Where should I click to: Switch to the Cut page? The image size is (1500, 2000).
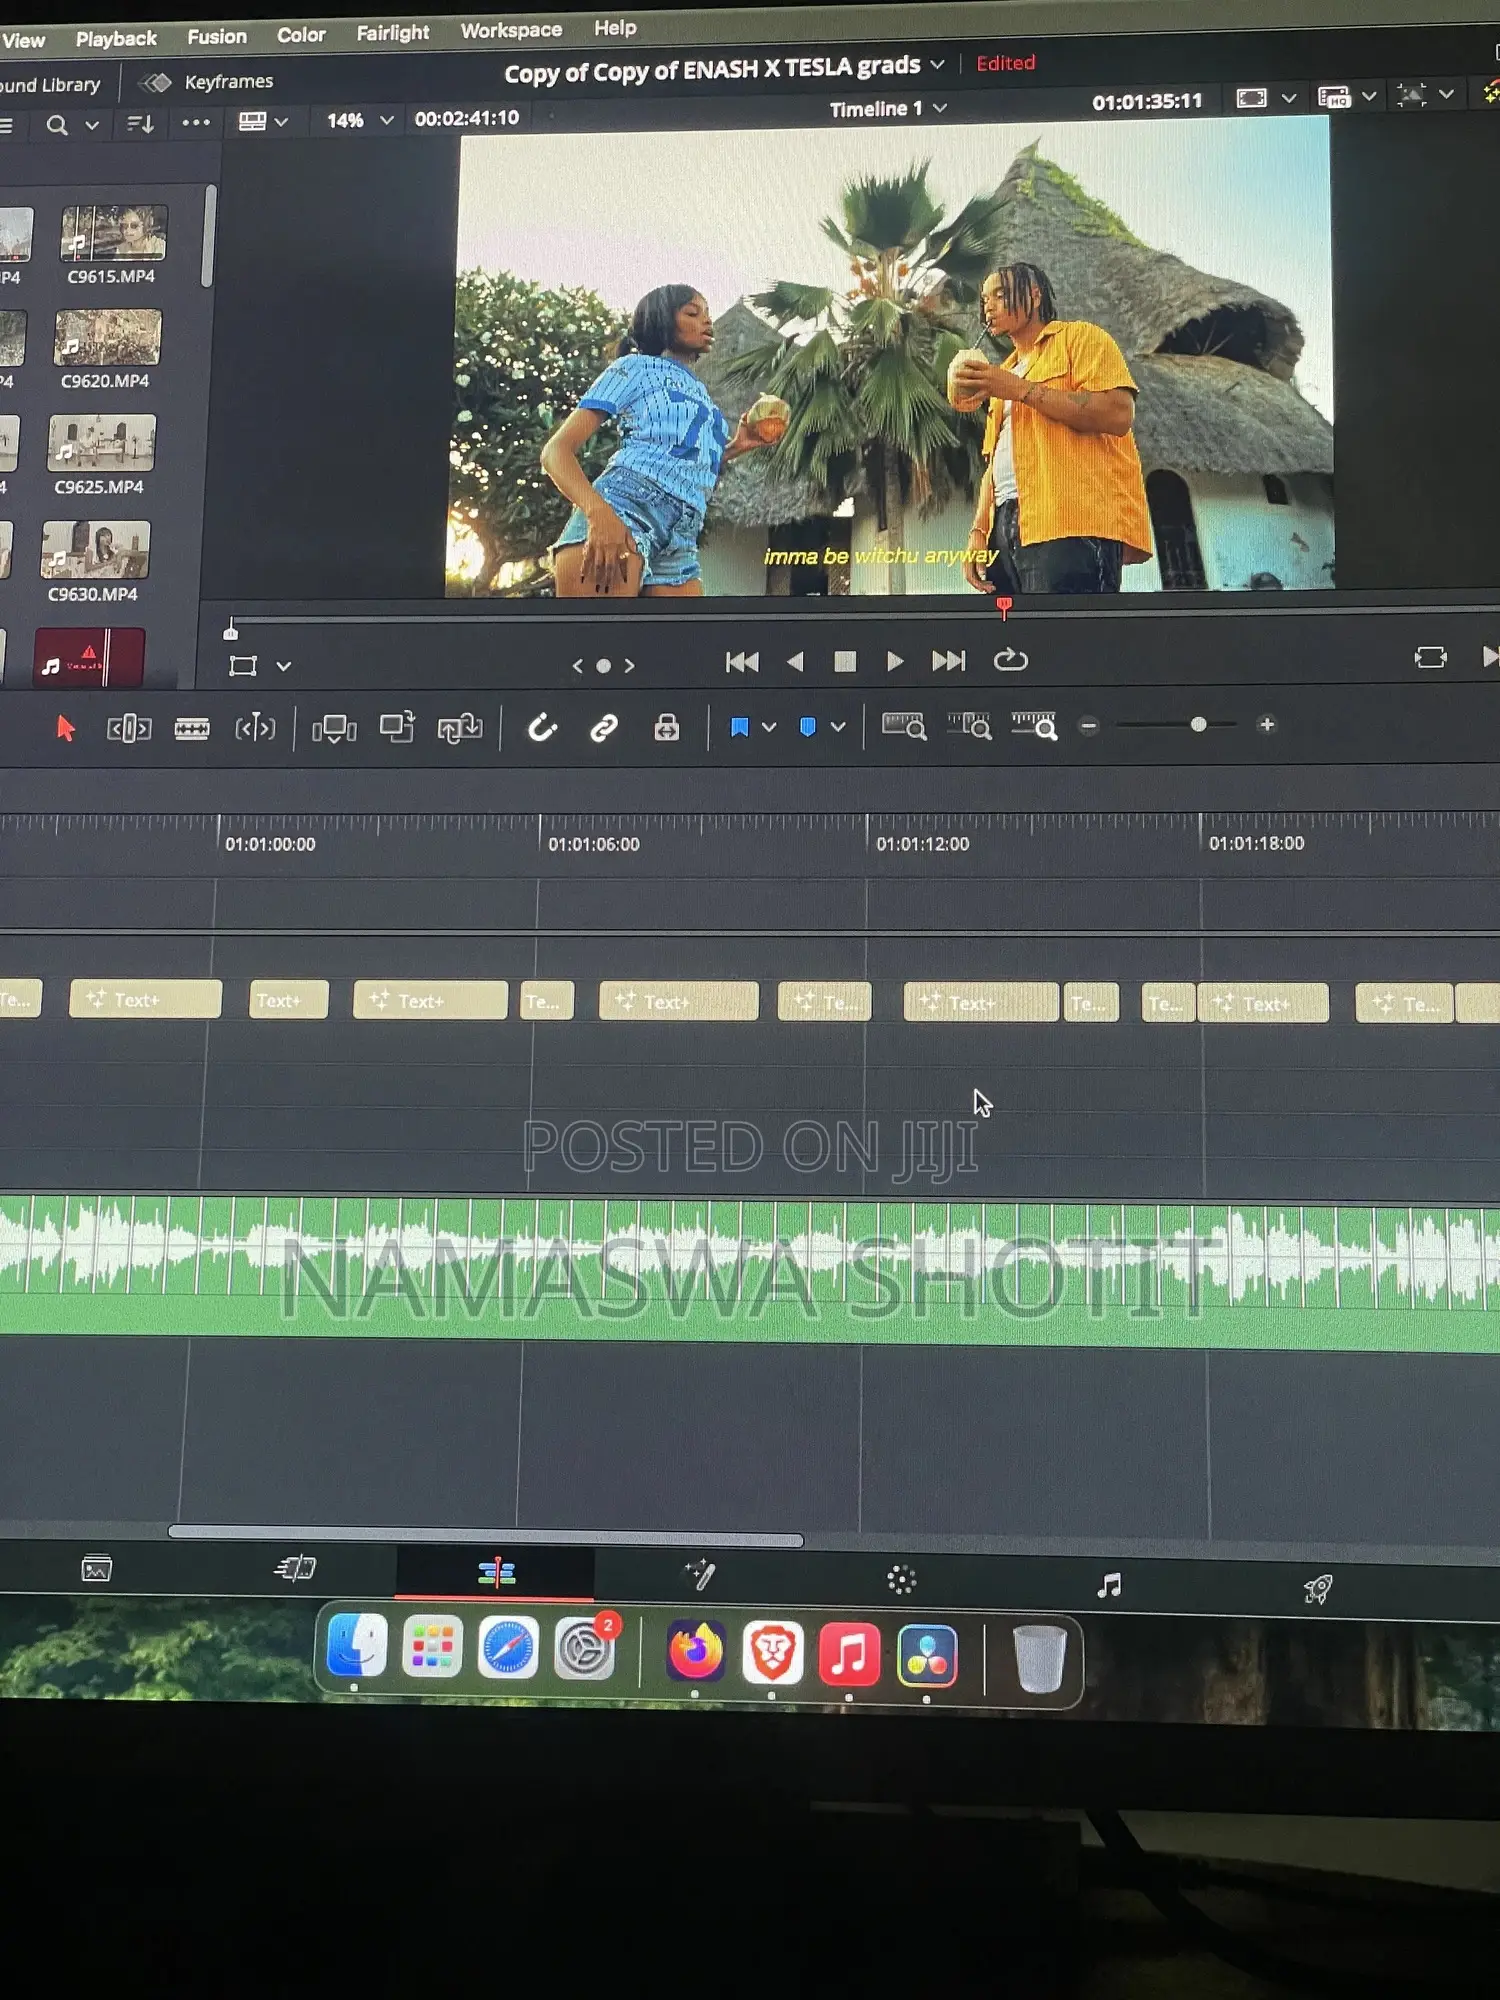[295, 1569]
